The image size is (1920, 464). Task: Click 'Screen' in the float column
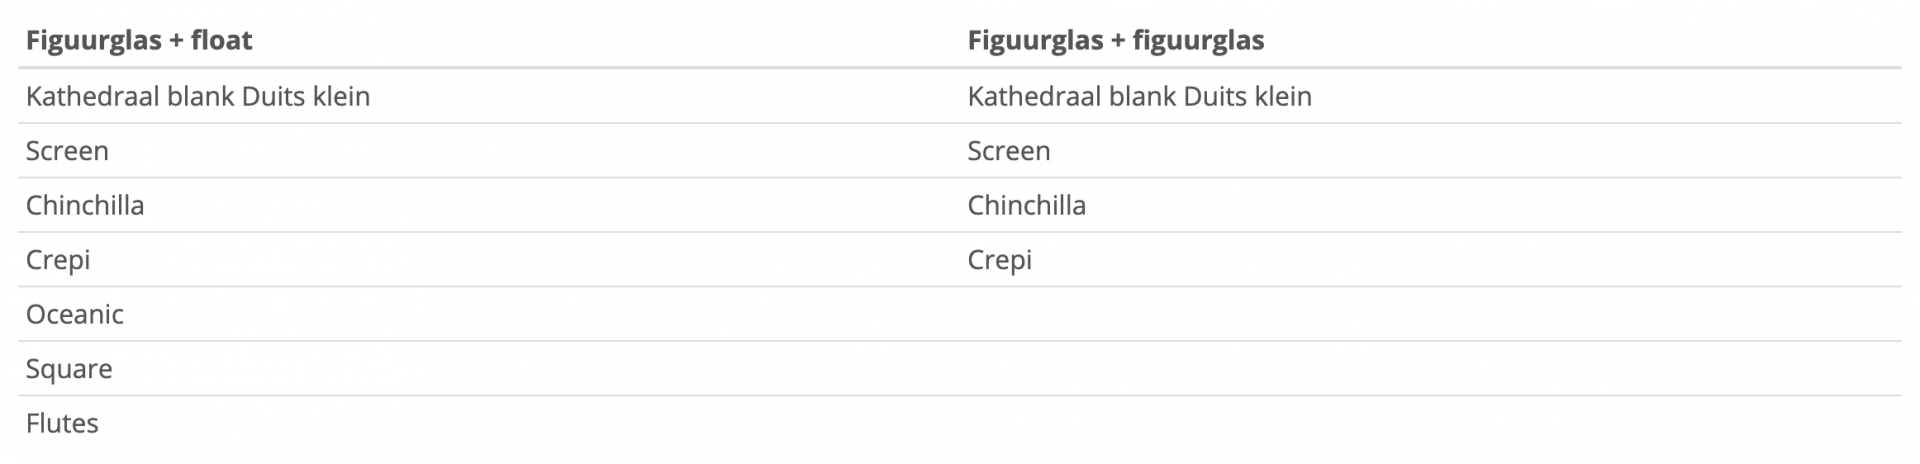(x=67, y=151)
